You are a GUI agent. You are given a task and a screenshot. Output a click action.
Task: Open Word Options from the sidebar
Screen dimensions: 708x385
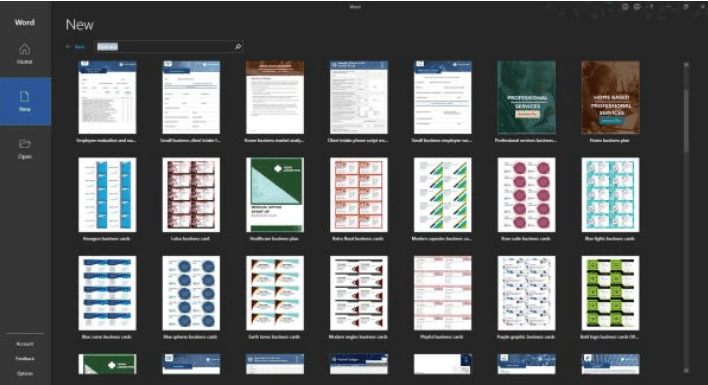click(25, 373)
